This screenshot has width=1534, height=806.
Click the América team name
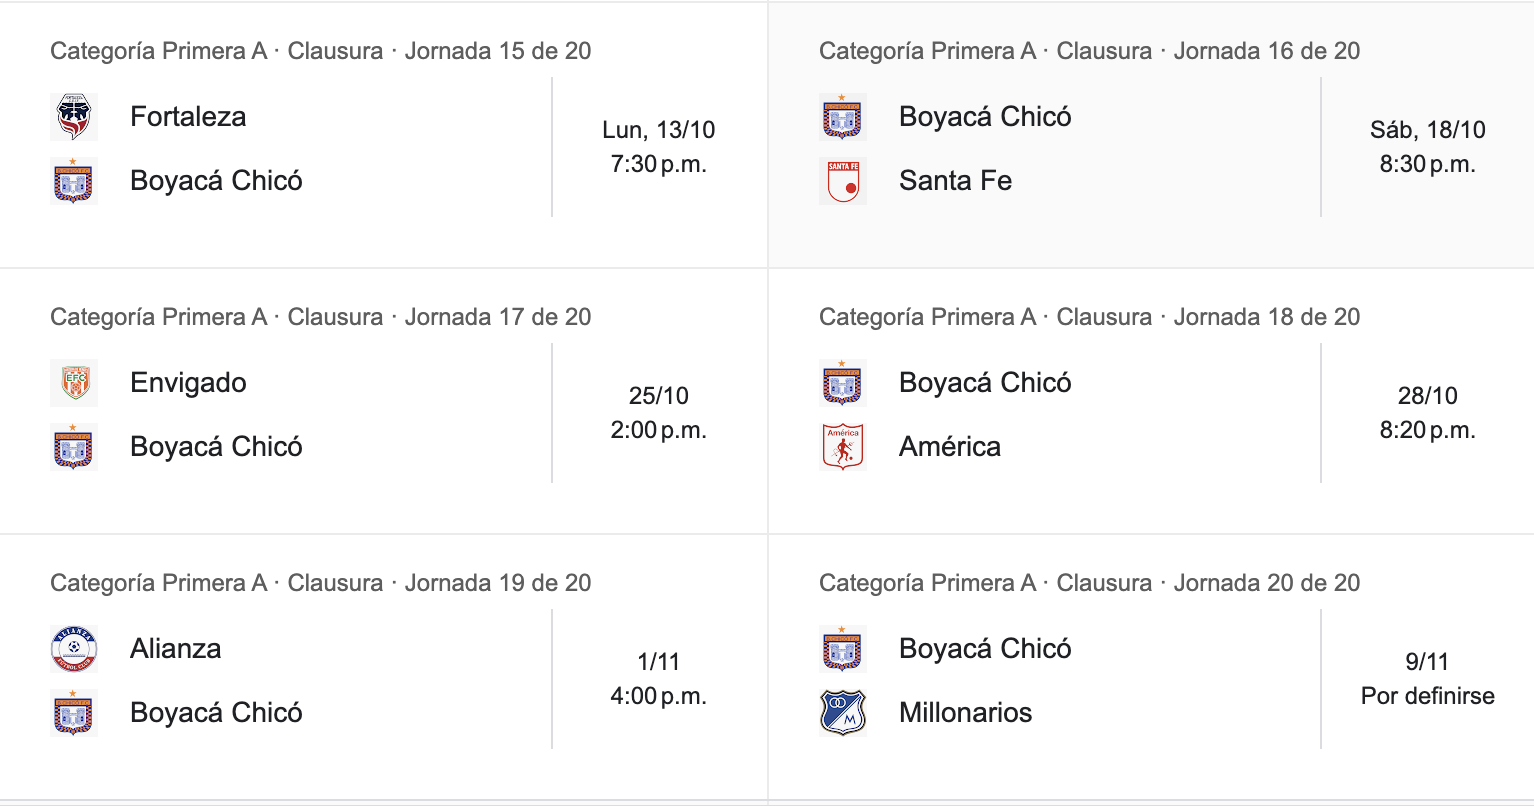[x=949, y=447]
